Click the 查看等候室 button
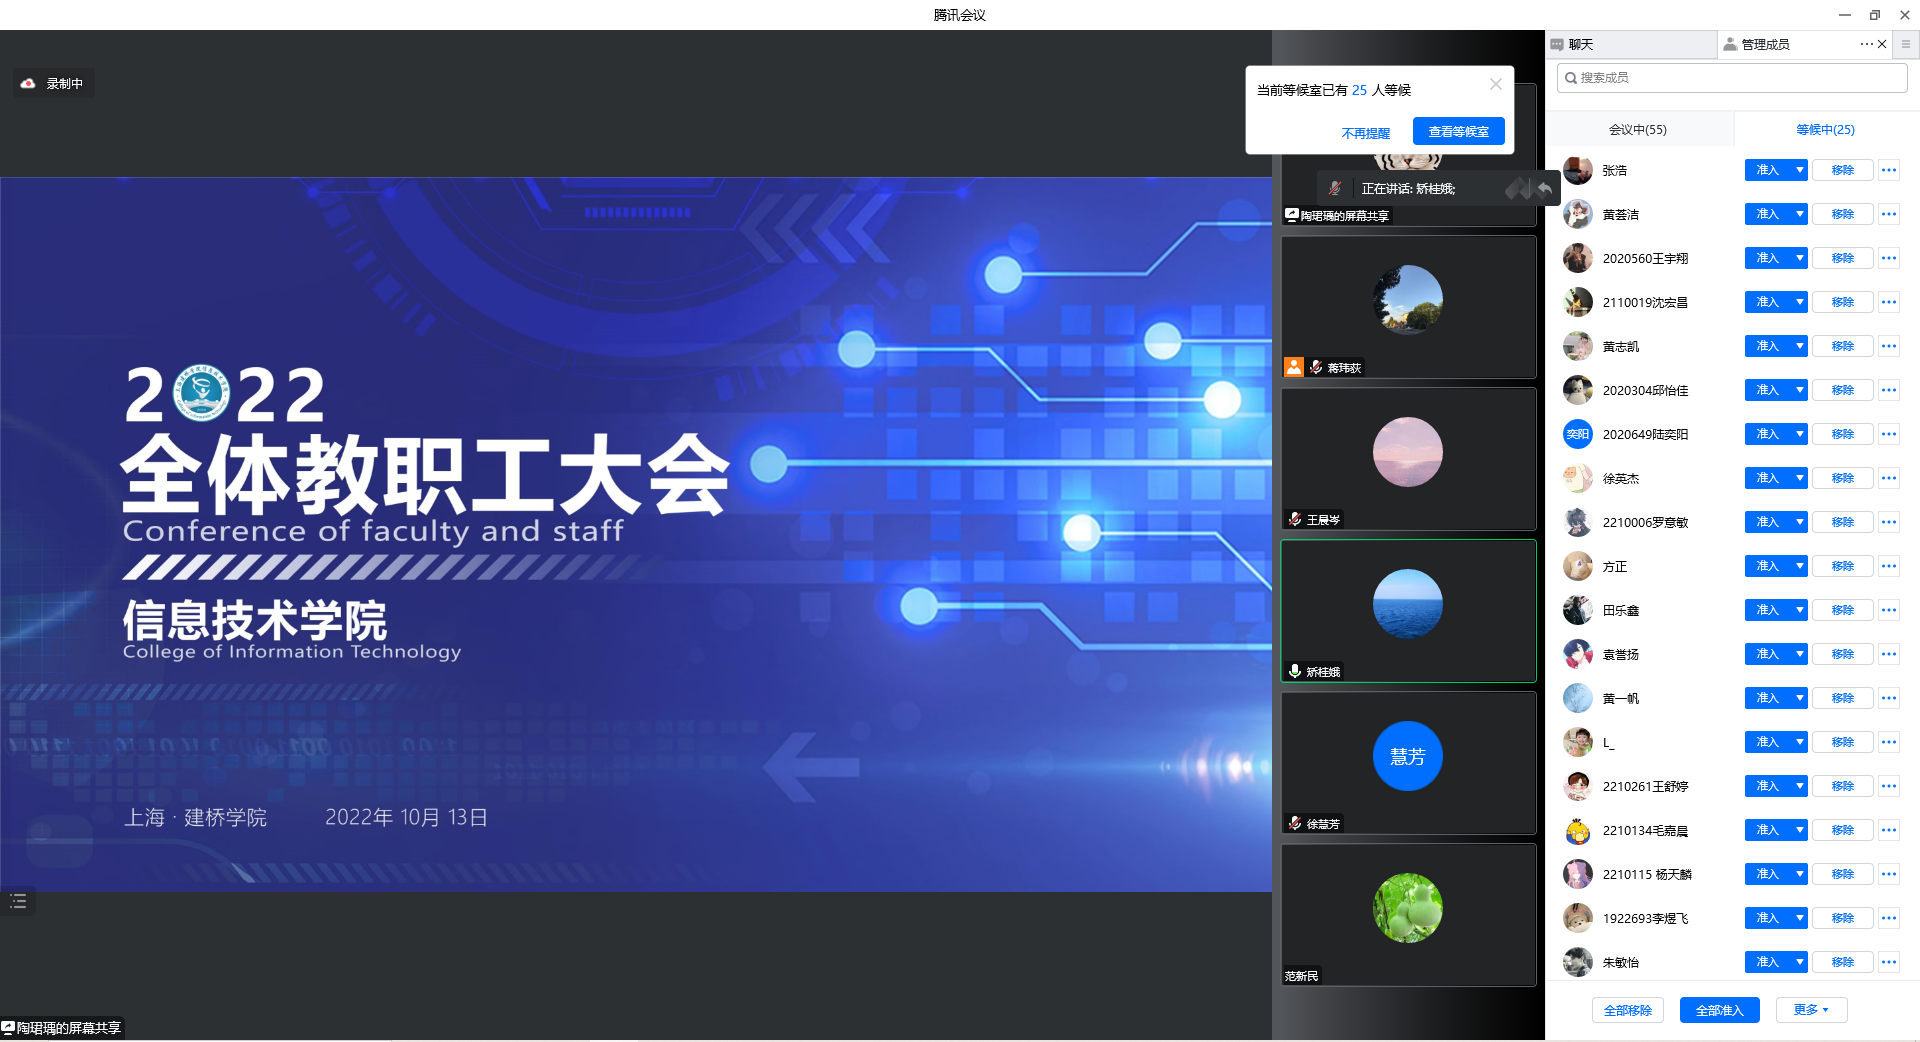Screen dimensions: 1920x1042 point(1458,132)
